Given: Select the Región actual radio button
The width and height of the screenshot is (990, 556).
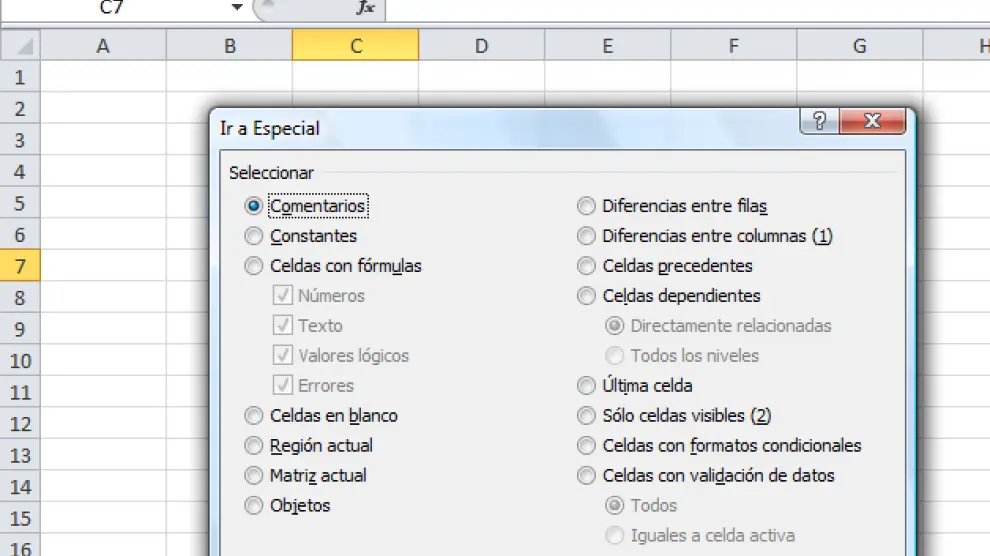Looking at the screenshot, I should tap(254, 446).
